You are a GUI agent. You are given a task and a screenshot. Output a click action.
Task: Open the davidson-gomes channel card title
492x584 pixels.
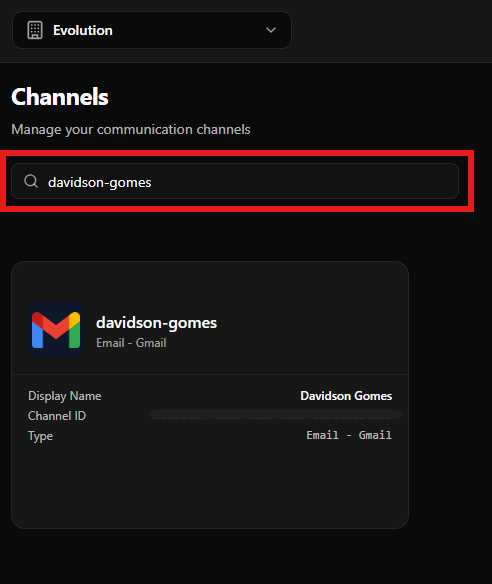click(x=156, y=323)
